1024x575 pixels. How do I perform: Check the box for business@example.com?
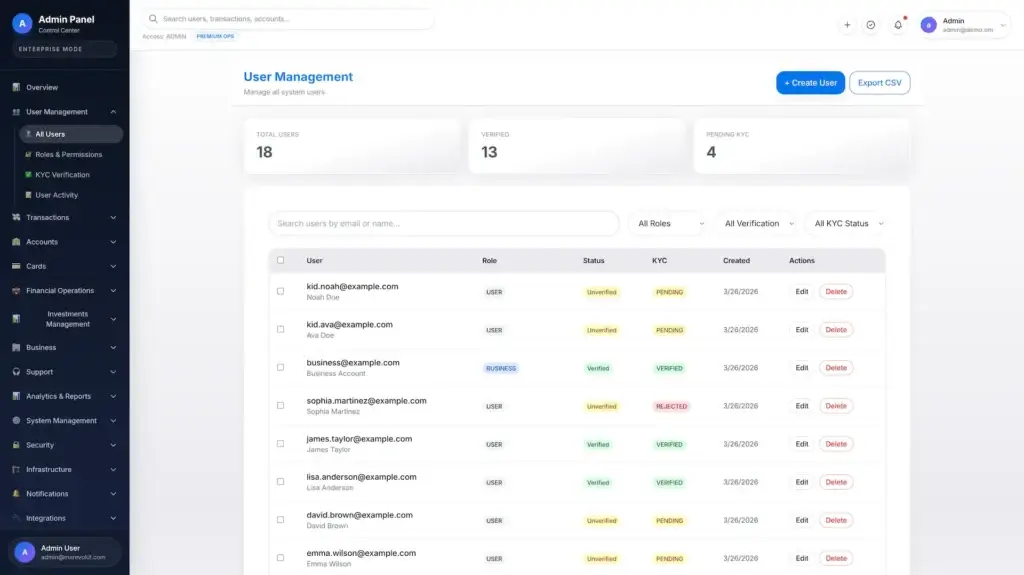coord(280,367)
